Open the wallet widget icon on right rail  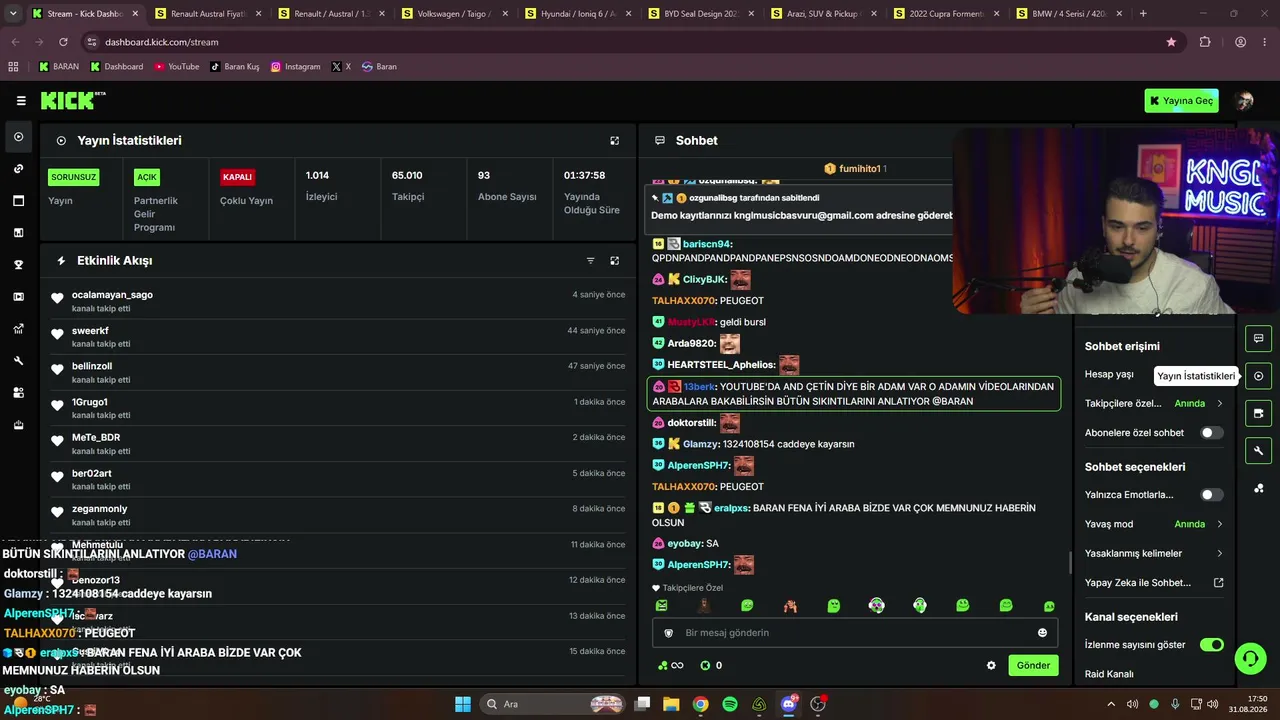click(1259, 413)
